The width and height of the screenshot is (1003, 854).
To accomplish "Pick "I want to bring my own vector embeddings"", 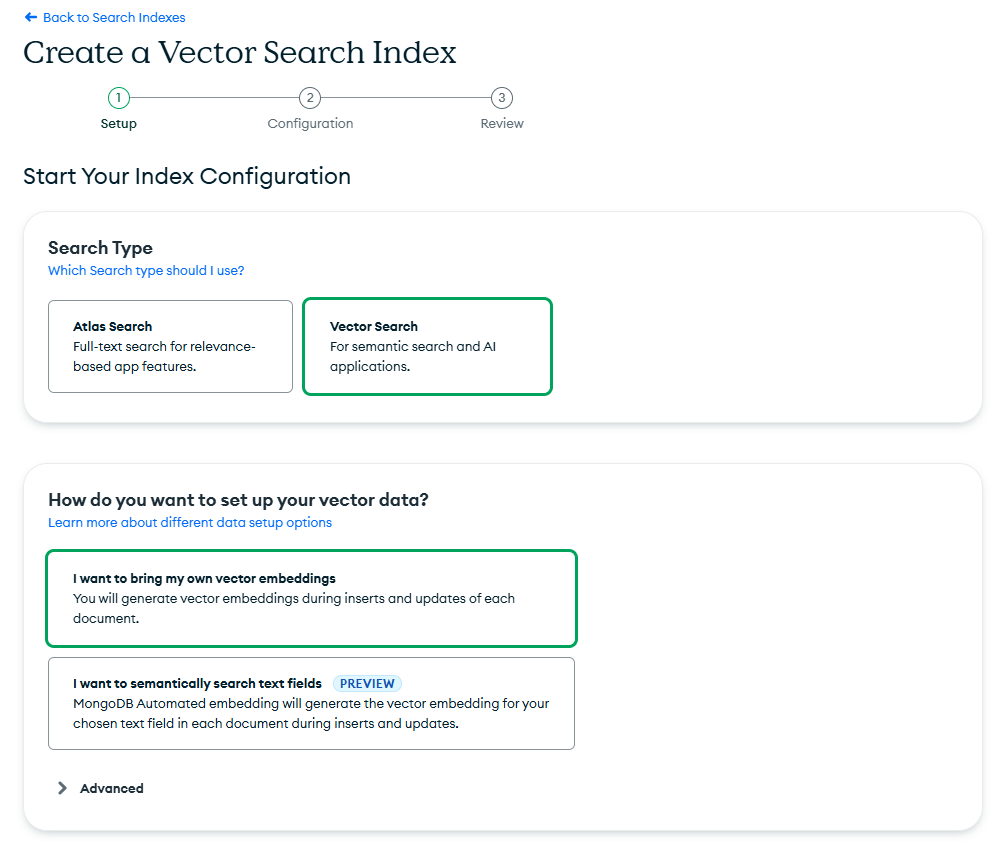I will (x=311, y=598).
